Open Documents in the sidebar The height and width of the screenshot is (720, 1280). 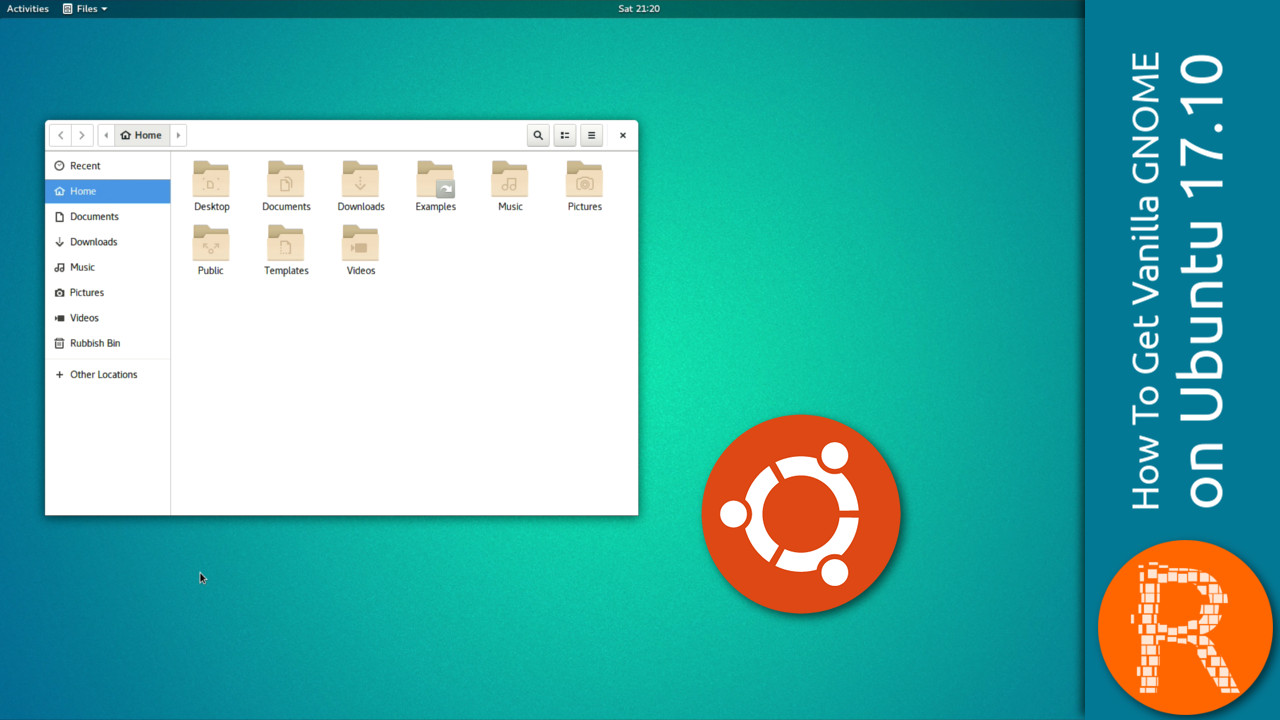click(108, 216)
